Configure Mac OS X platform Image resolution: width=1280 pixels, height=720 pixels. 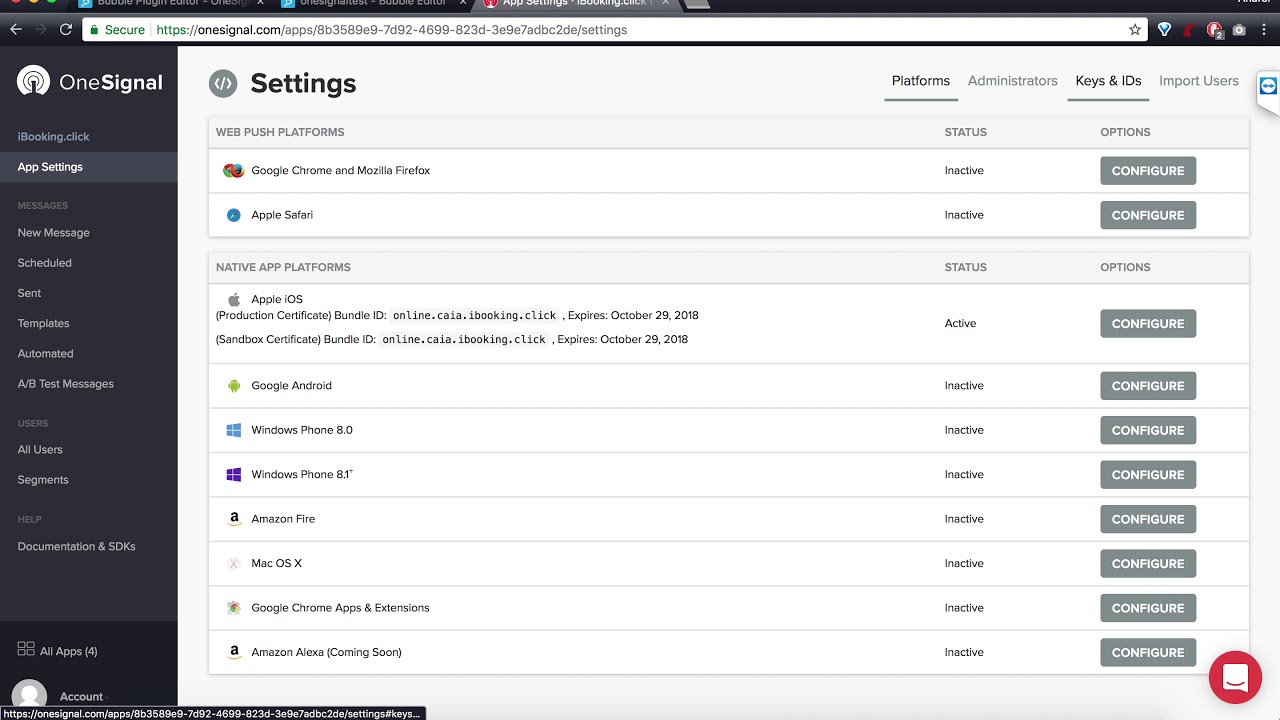[1148, 564]
